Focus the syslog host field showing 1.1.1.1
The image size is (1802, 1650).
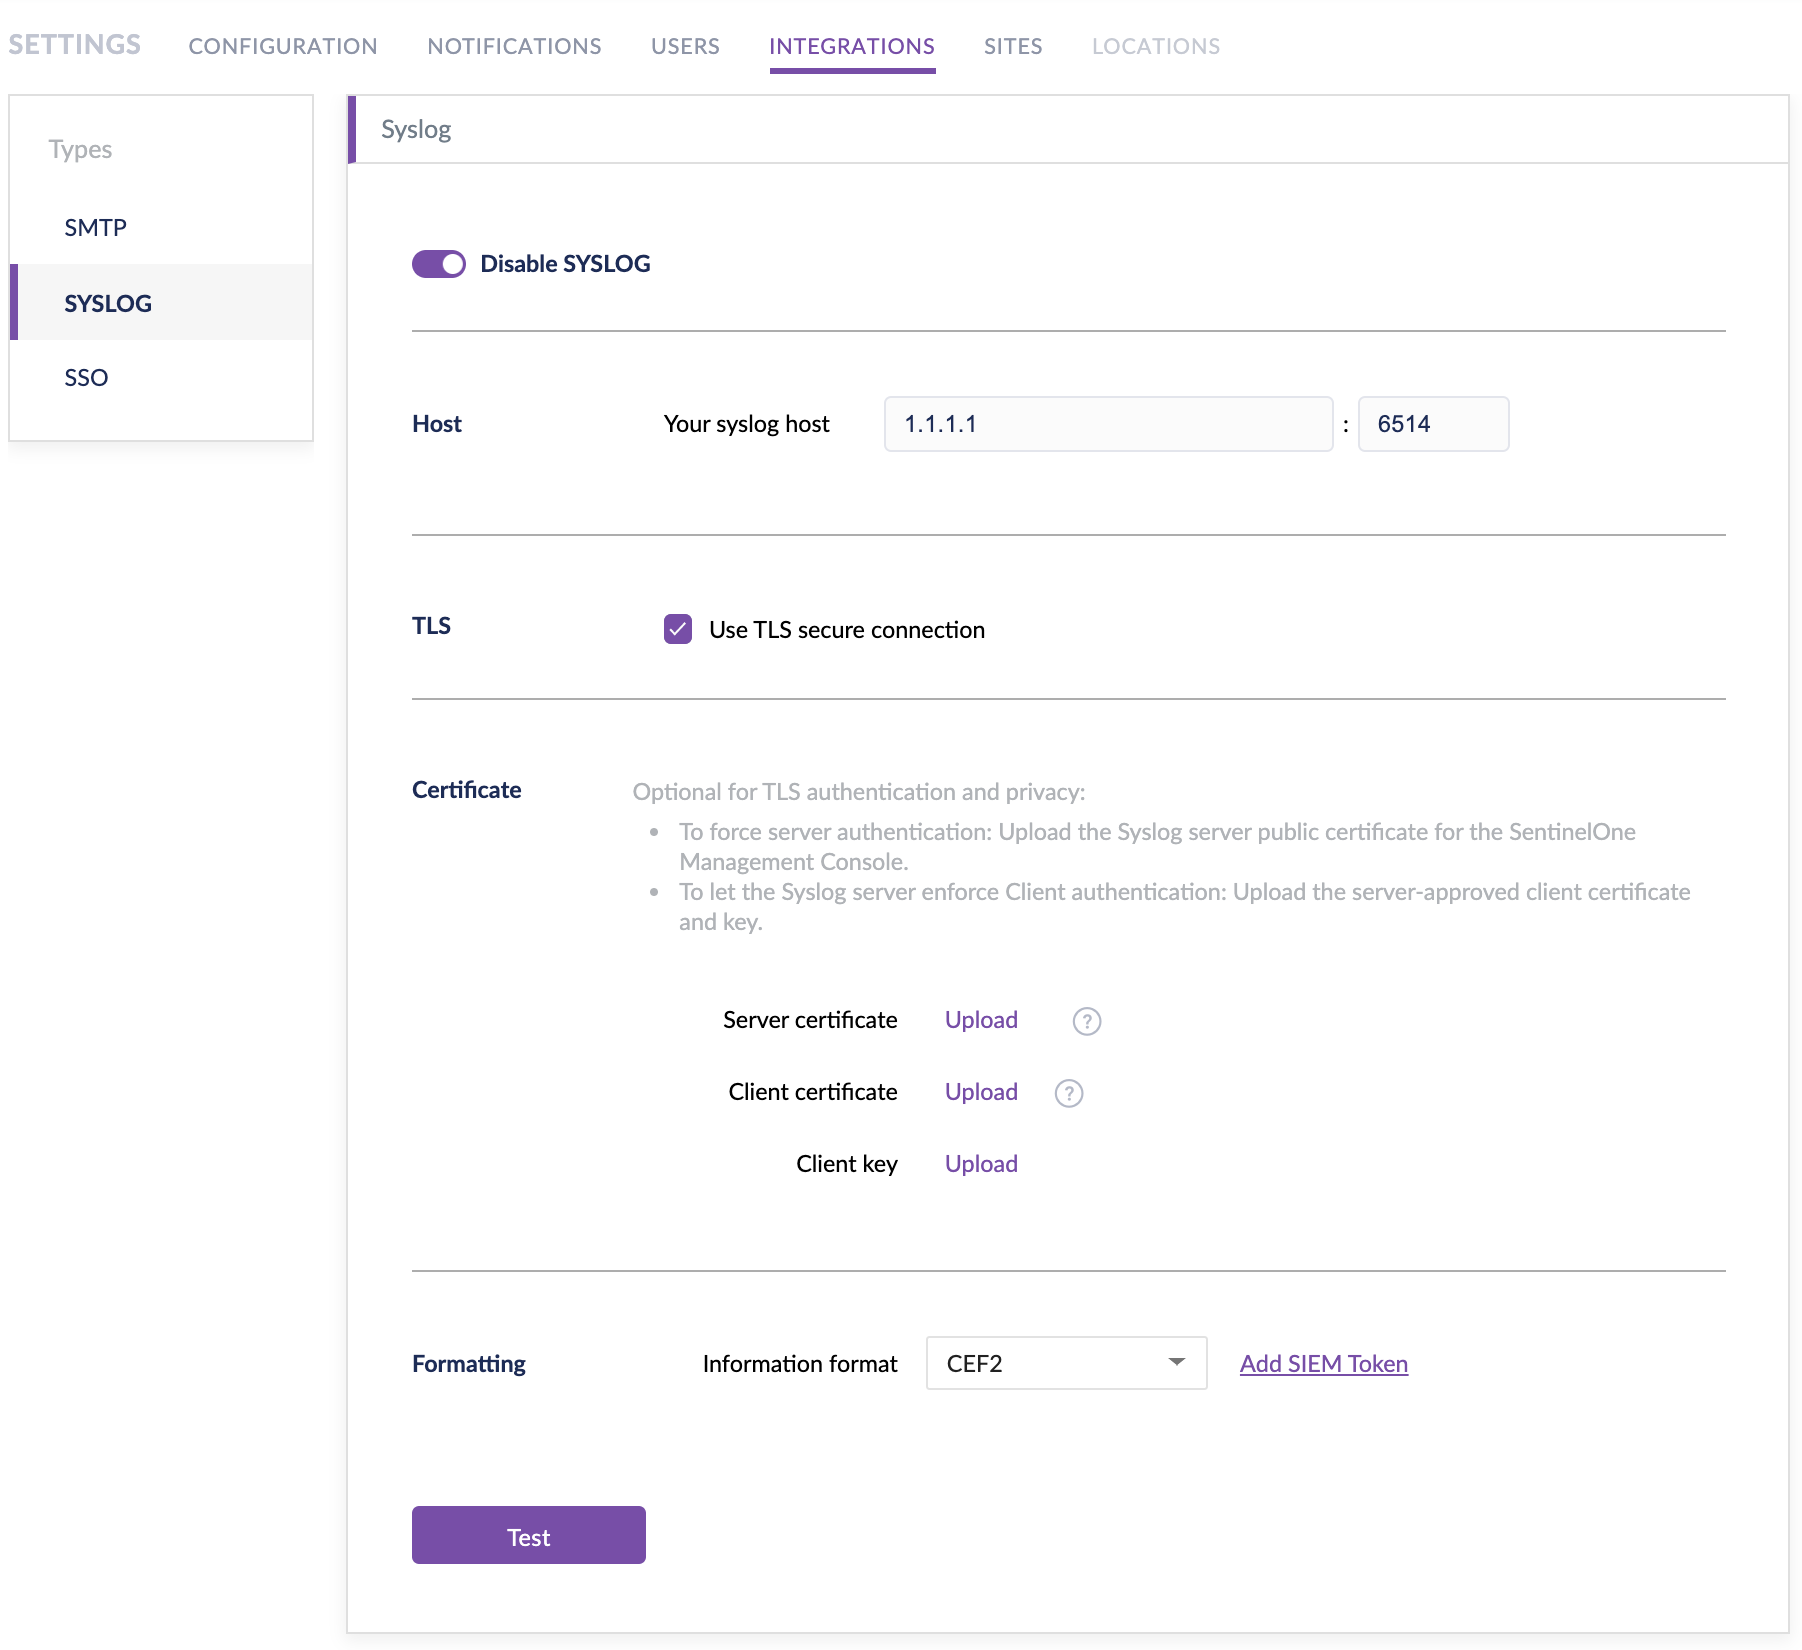pyautogui.click(x=1108, y=424)
